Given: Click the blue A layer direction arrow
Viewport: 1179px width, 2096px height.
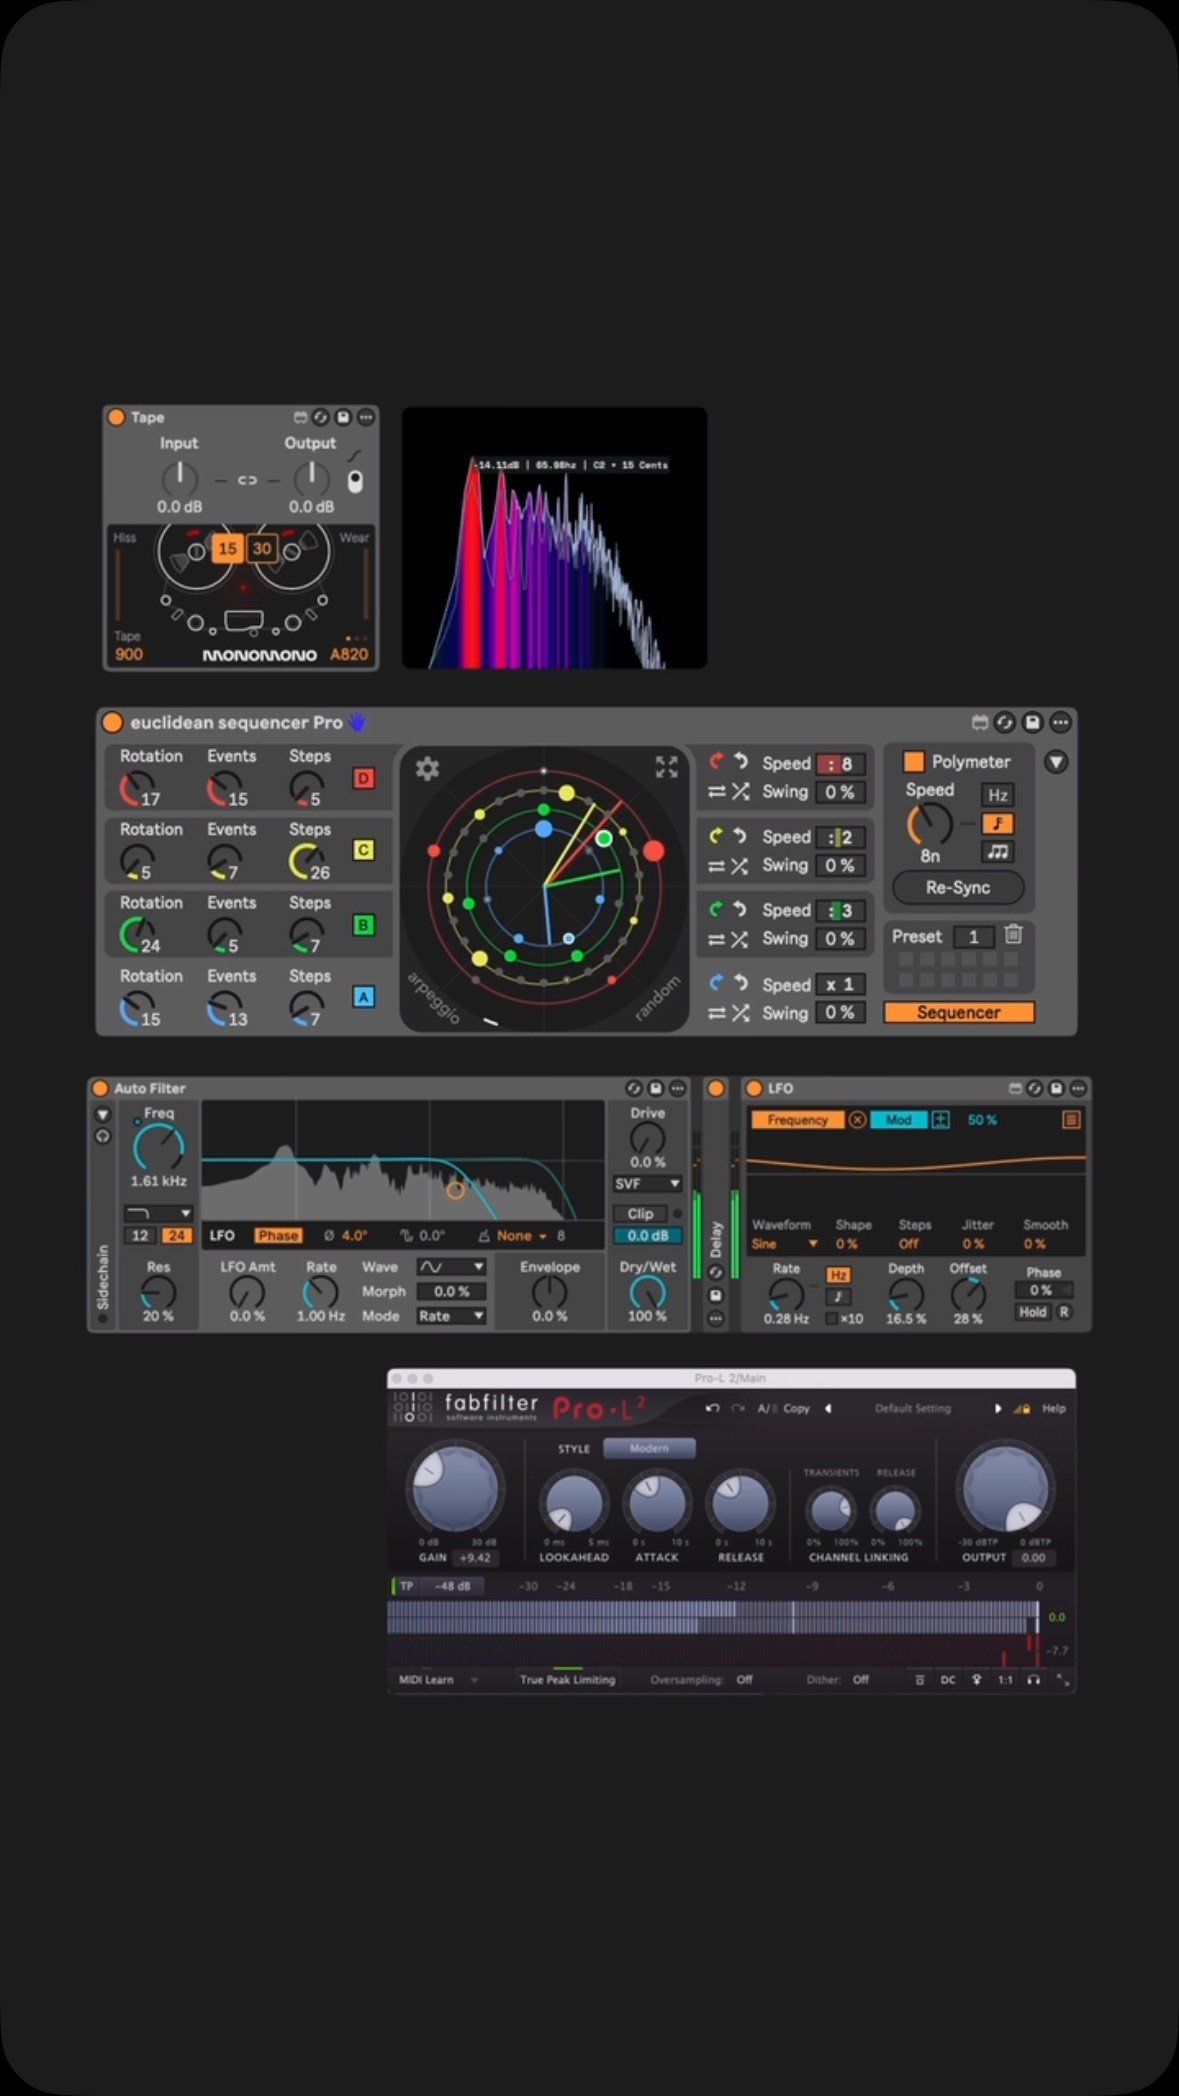Looking at the screenshot, I should point(716,983).
